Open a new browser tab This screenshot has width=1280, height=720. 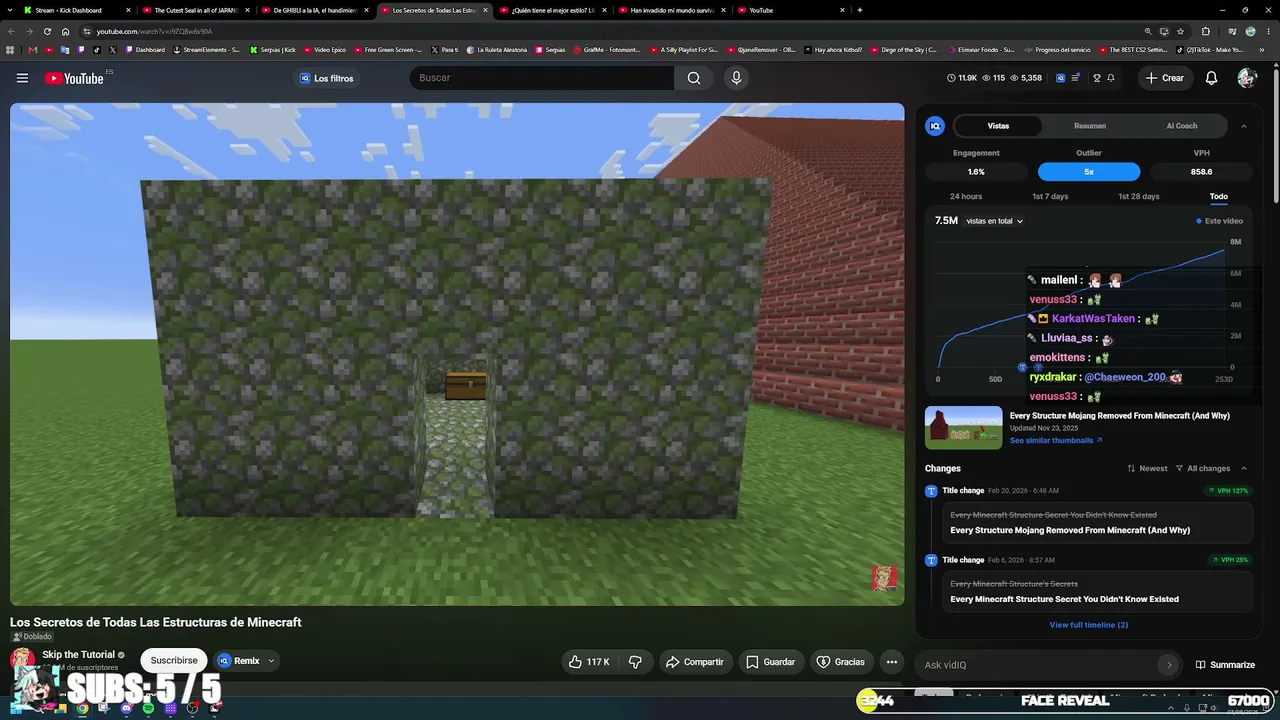coord(860,10)
